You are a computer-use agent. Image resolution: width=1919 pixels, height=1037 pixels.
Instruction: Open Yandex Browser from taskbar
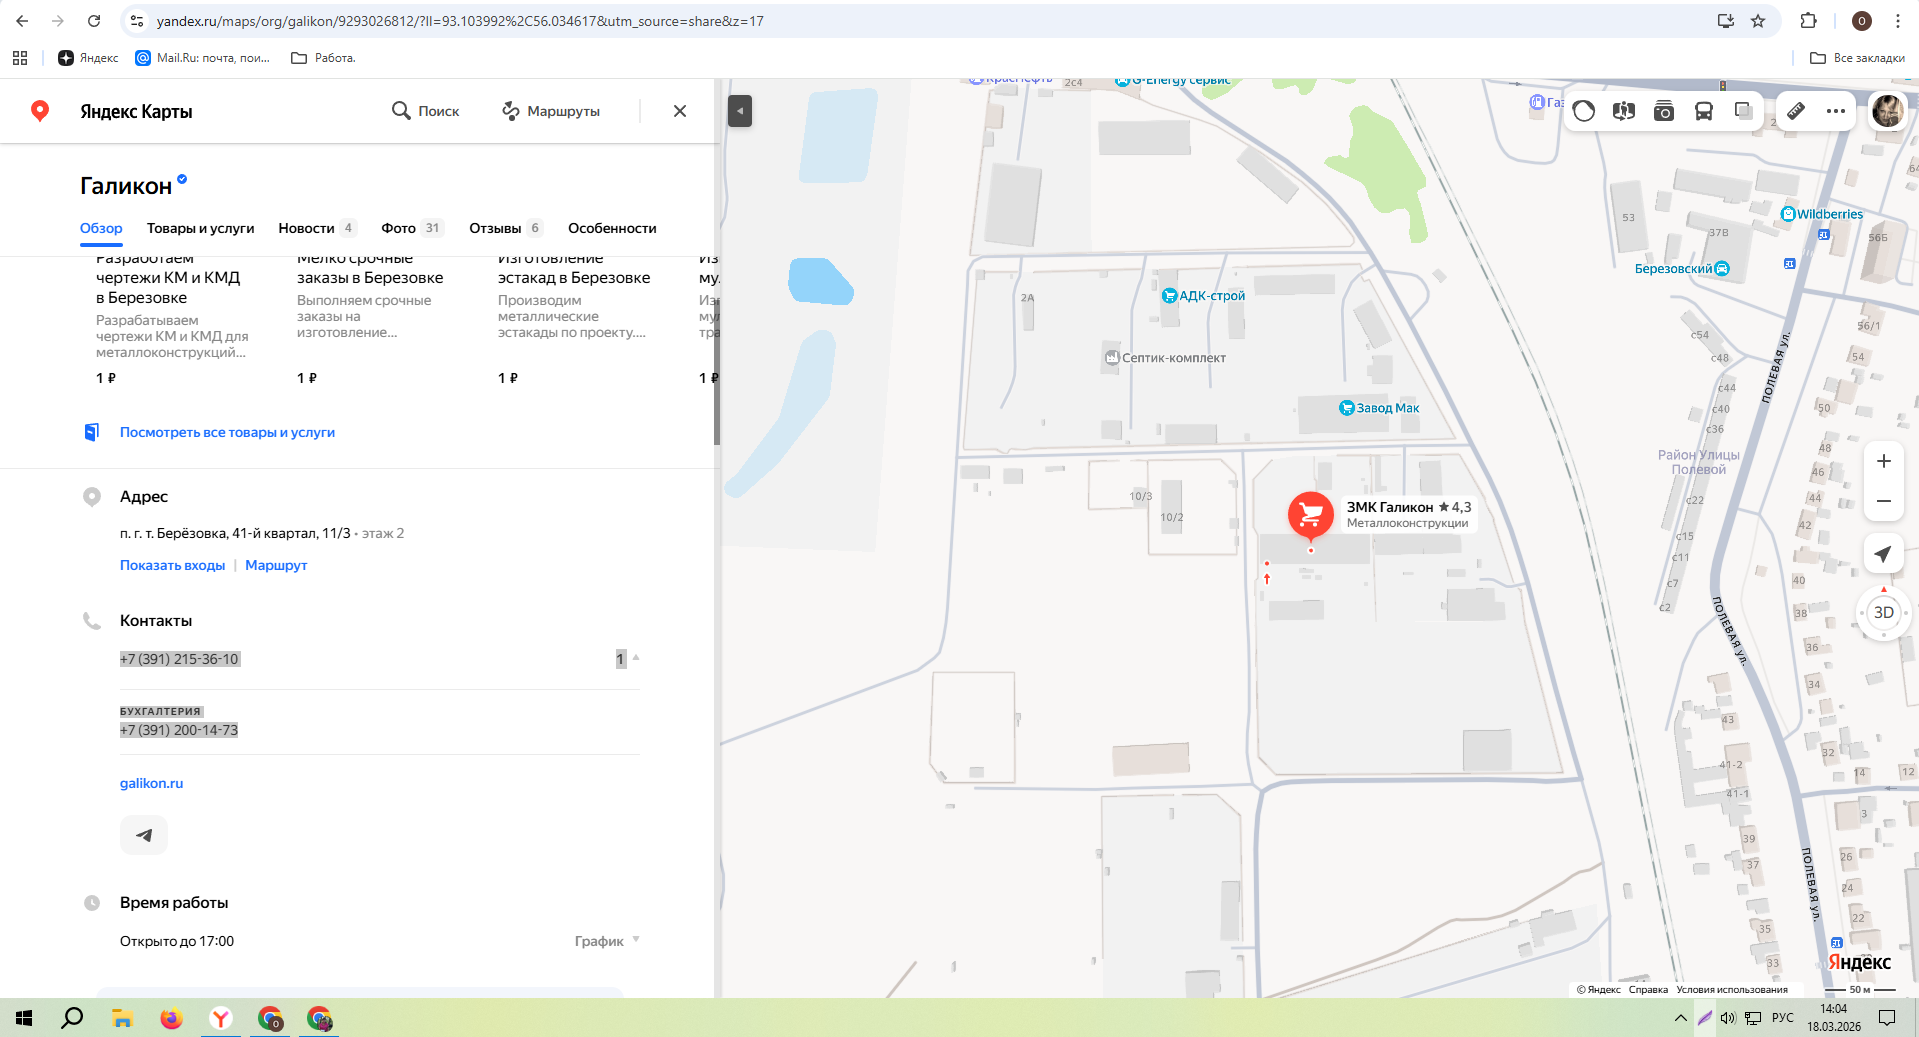tap(220, 1019)
